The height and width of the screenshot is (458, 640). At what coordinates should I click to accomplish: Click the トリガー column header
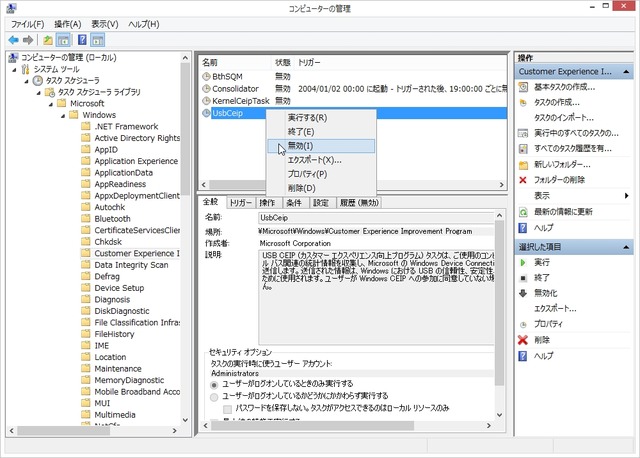401,62
